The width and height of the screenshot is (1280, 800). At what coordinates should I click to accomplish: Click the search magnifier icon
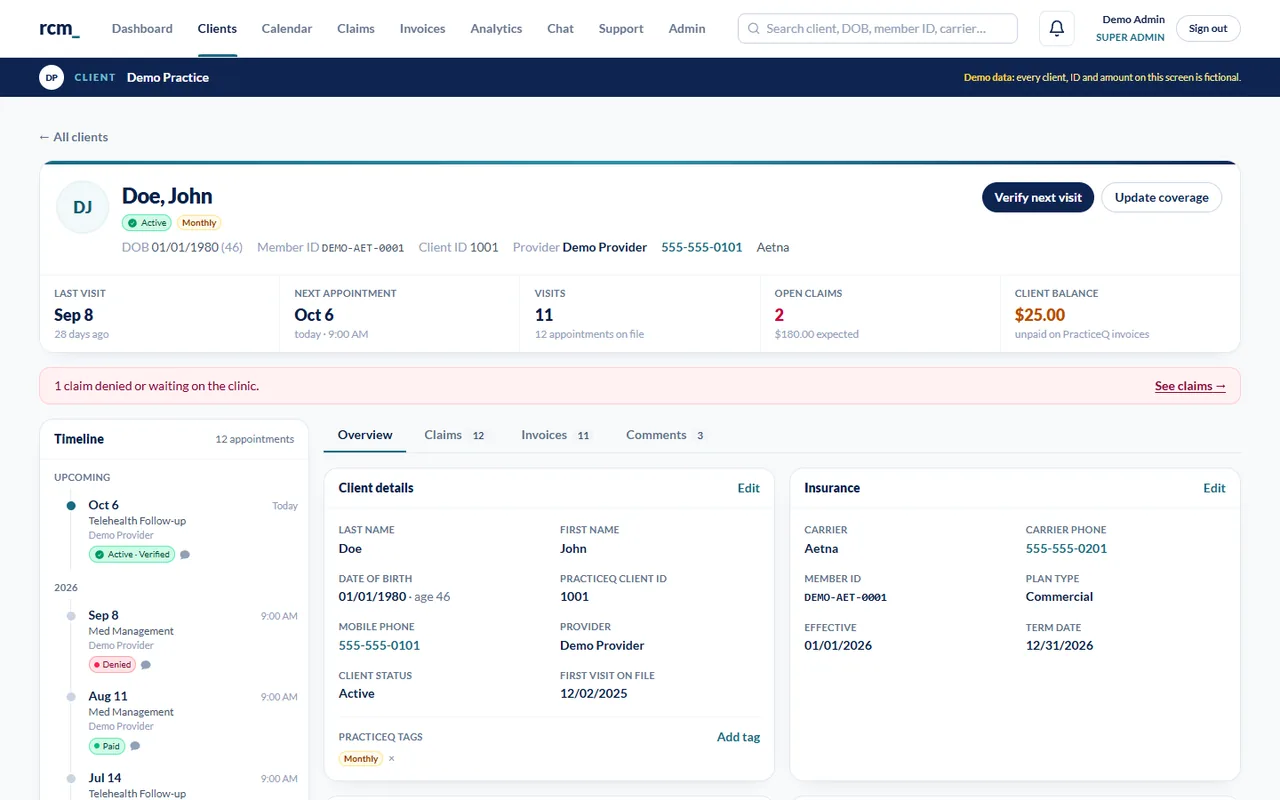[754, 29]
